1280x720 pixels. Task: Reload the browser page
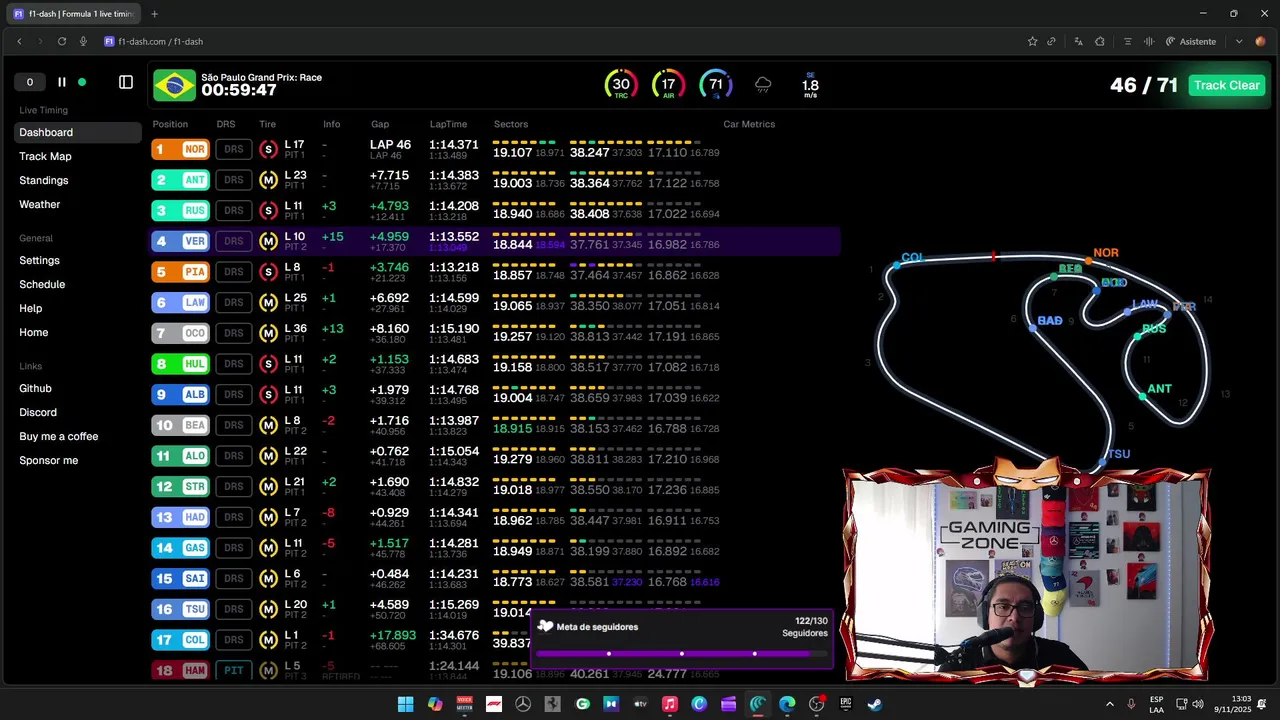coord(62,41)
